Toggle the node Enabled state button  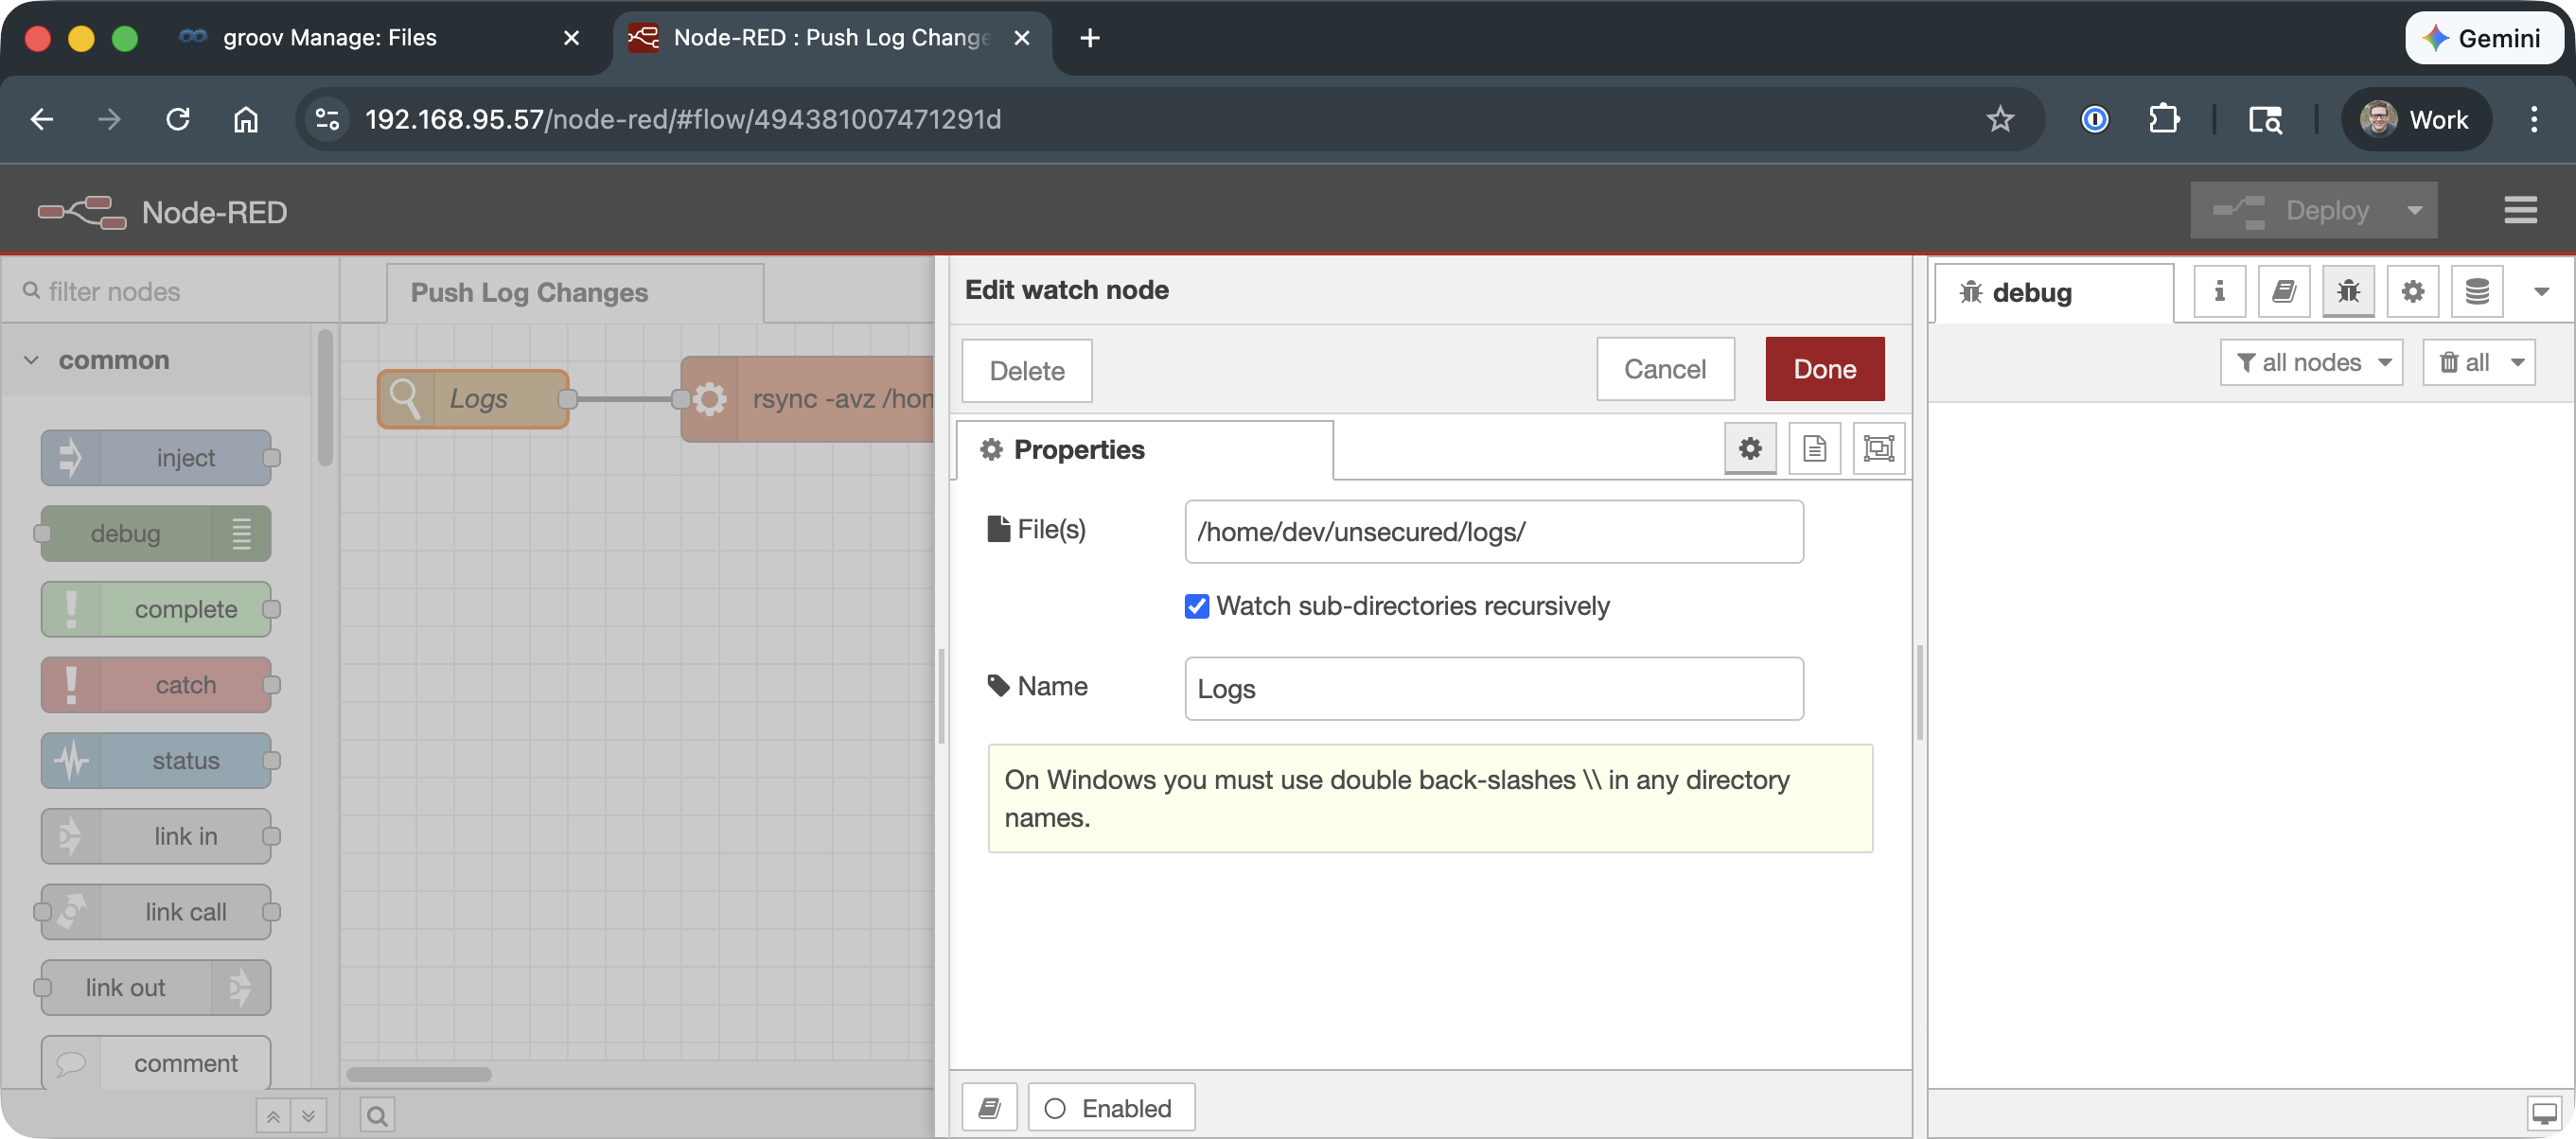coord(1110,1108)
